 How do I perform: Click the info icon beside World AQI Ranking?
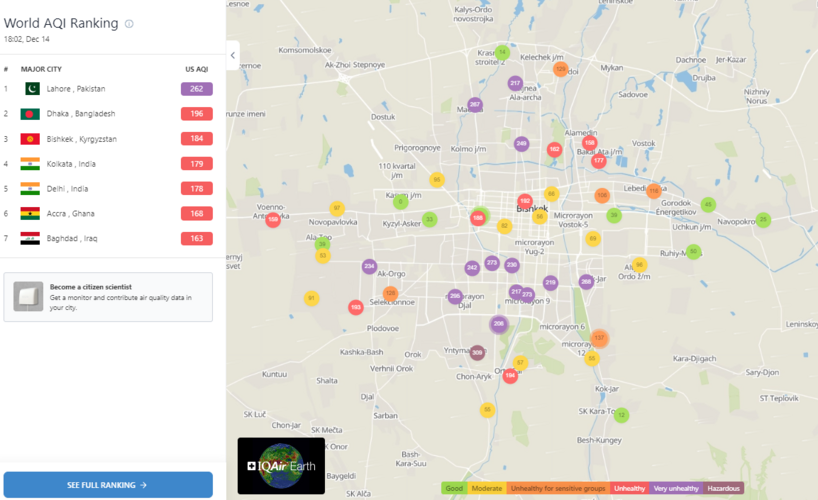129,24
